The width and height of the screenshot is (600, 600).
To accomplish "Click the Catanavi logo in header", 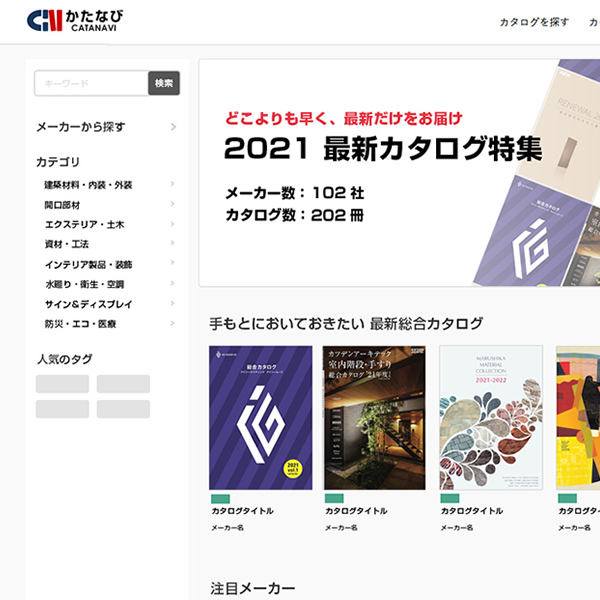I will tap(75, 20).
